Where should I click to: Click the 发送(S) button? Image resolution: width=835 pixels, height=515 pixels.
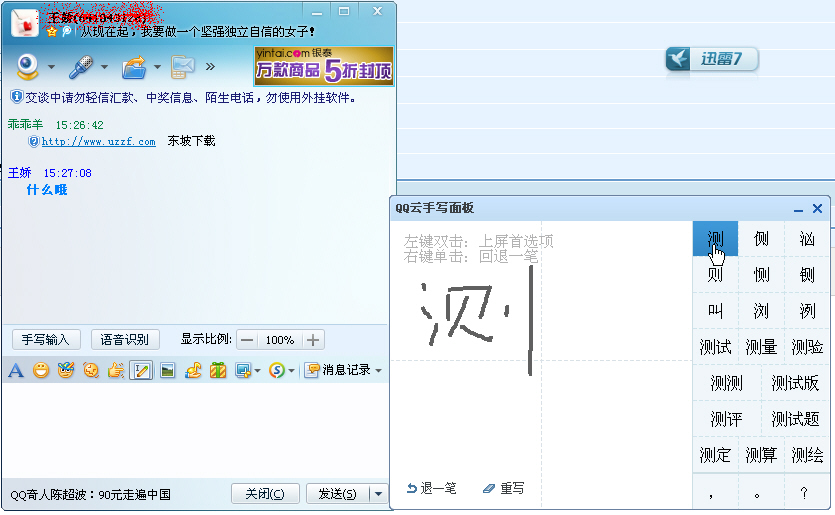click(x=338, y=494)
